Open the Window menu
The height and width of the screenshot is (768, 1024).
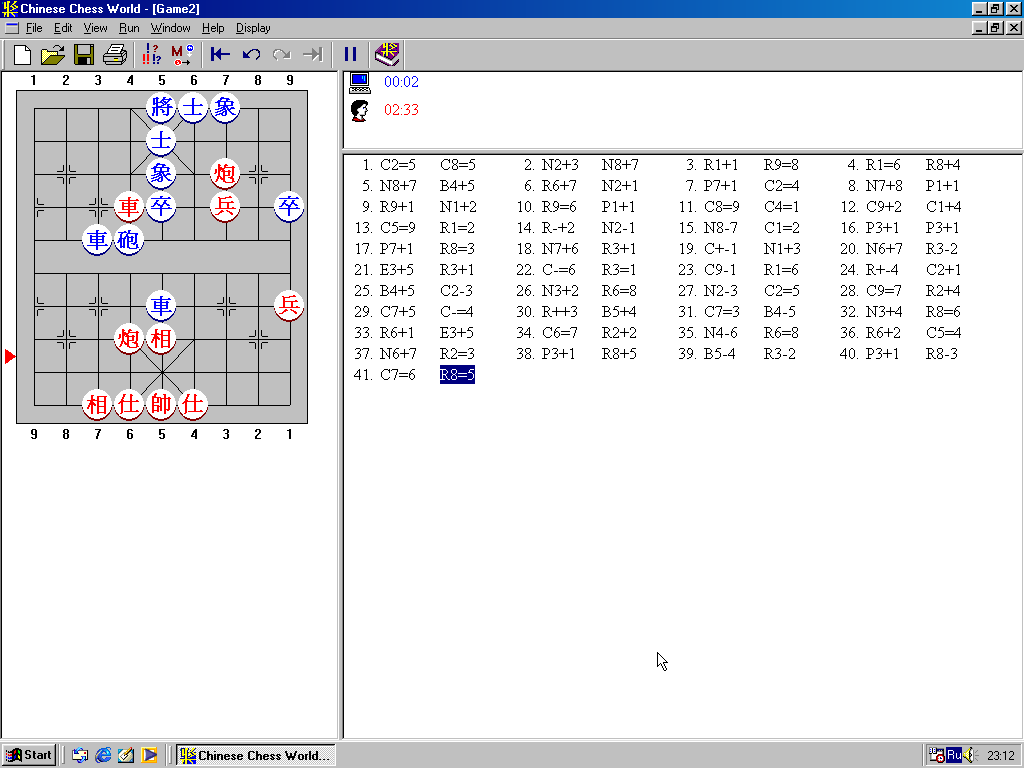tap(170, 28)
